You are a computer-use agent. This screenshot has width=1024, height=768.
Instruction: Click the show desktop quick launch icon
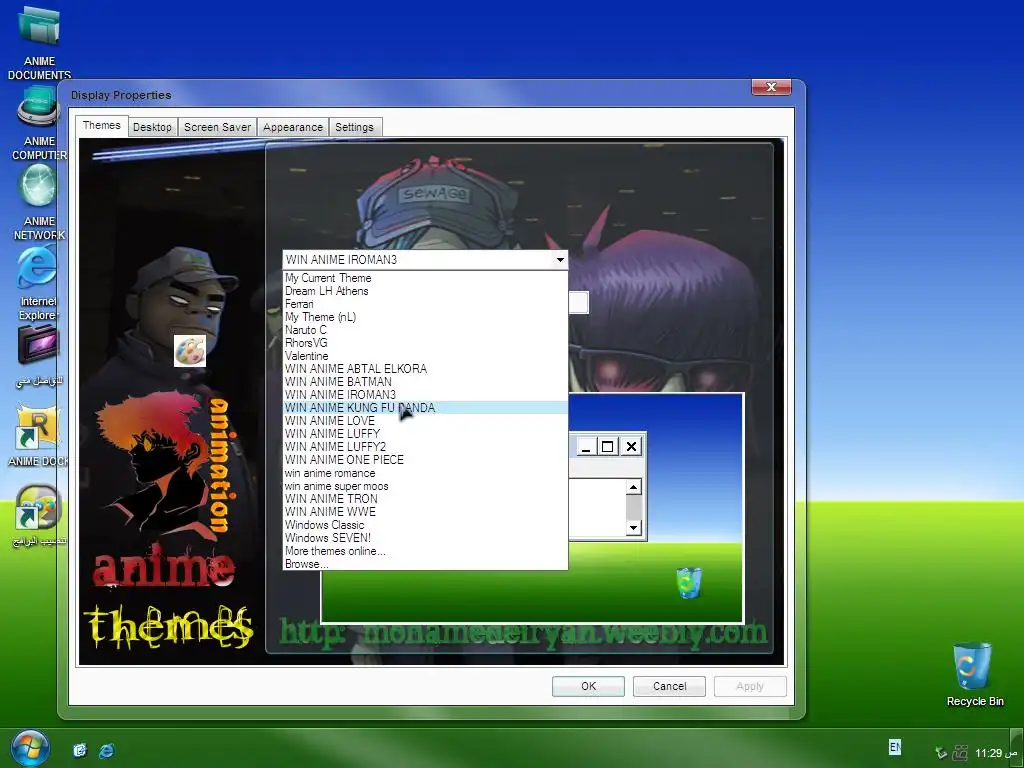[80, 750]
